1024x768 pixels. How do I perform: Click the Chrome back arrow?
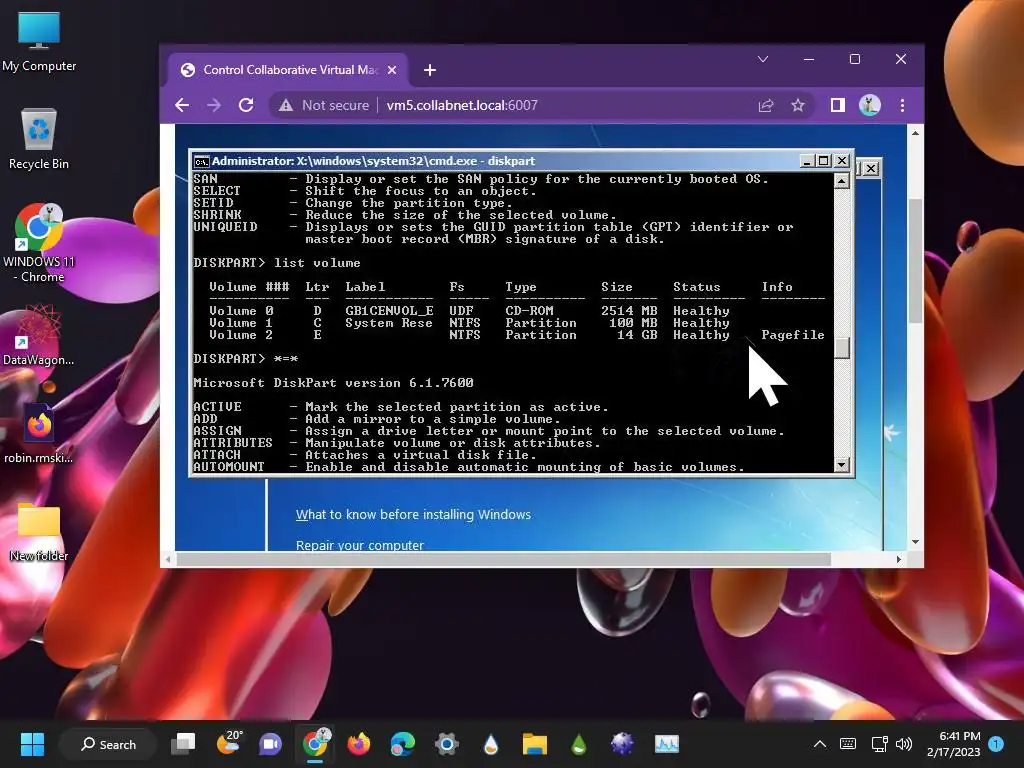coord(182,105)
